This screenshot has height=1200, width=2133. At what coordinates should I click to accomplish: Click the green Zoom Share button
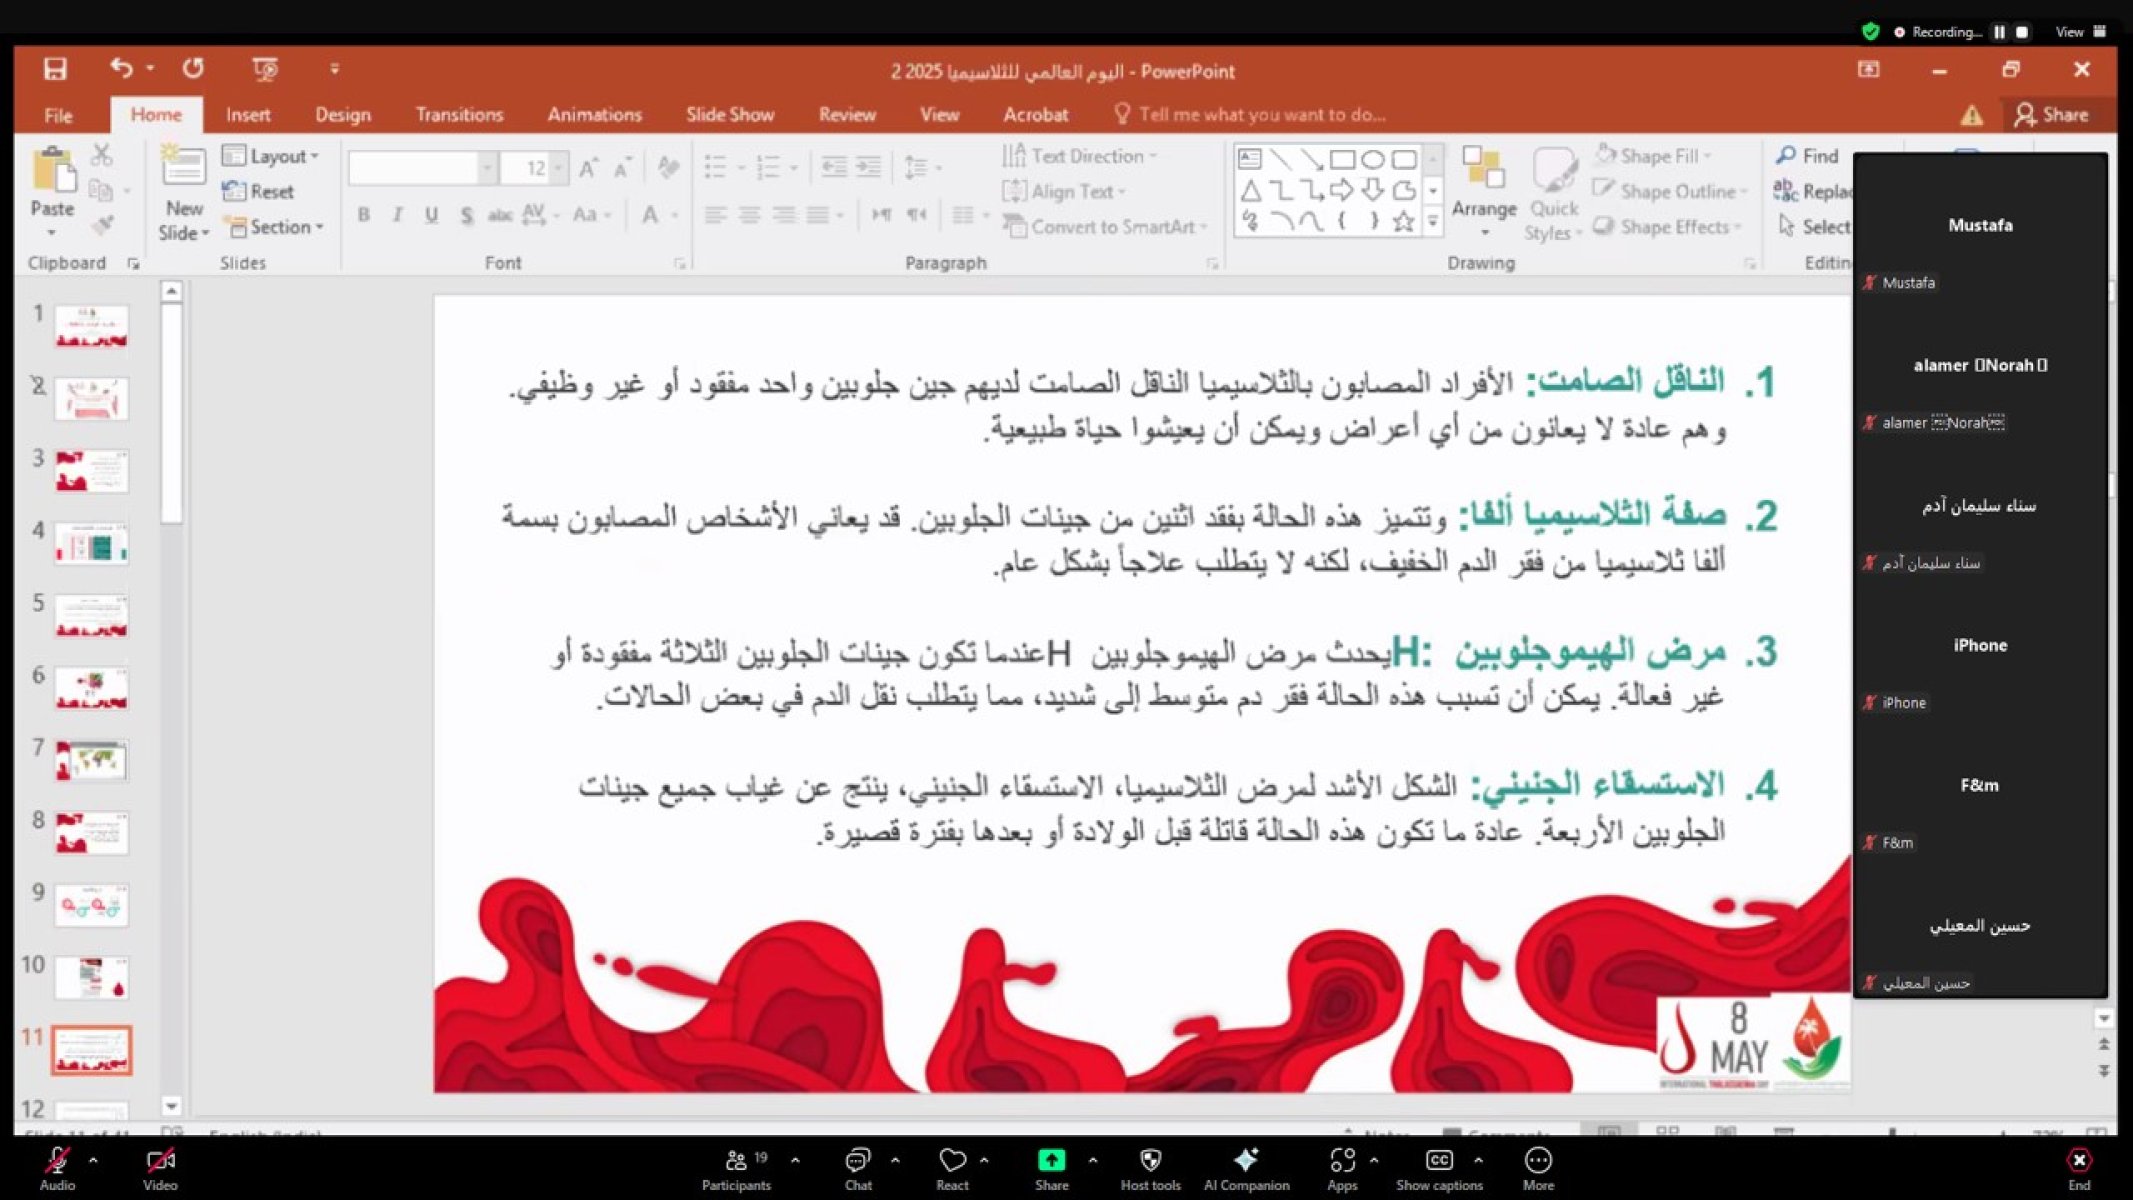click(1051, 1168)
